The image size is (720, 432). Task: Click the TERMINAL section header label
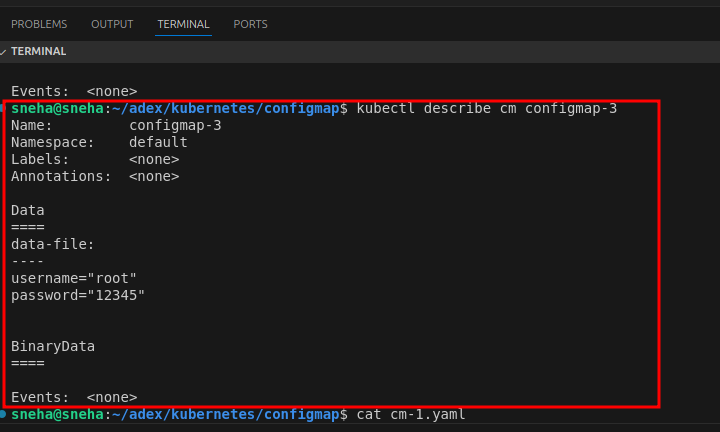39,51
